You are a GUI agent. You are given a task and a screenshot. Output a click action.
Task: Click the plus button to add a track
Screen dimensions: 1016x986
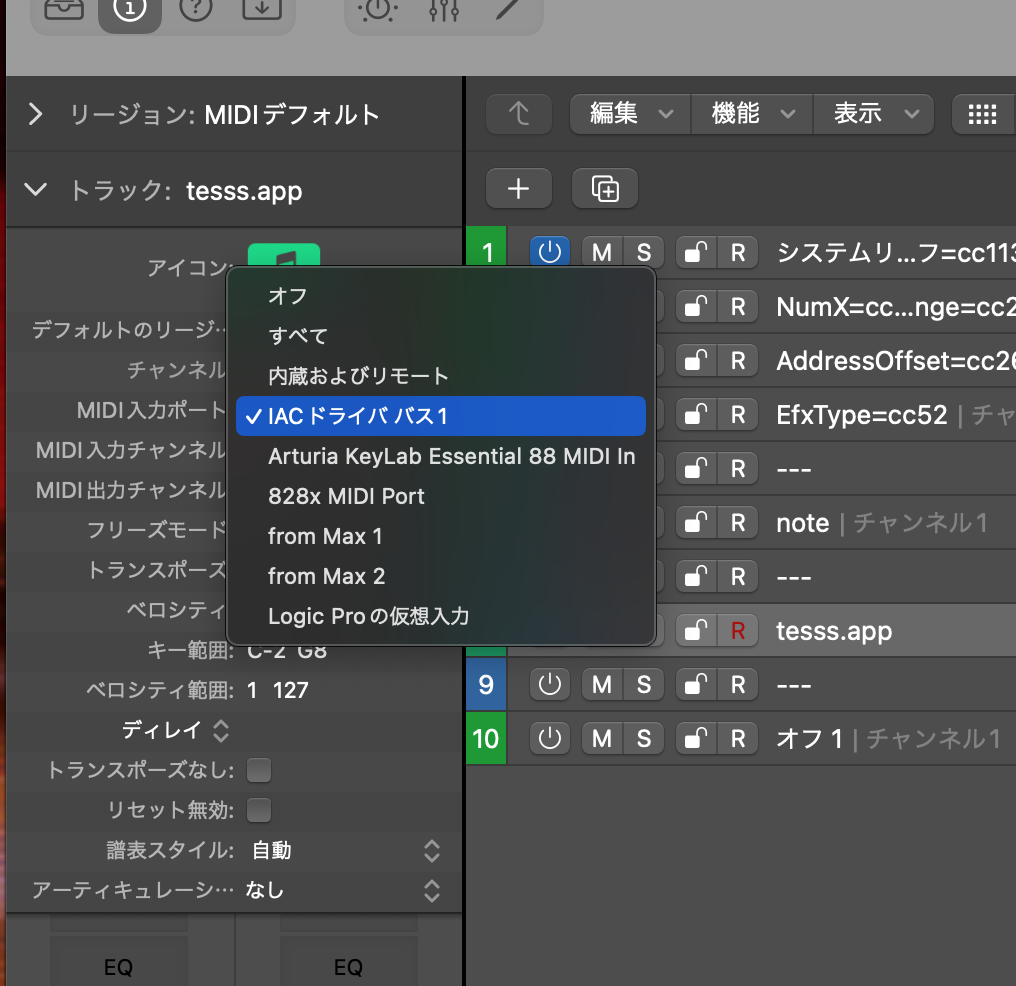(x=518, y=188)
